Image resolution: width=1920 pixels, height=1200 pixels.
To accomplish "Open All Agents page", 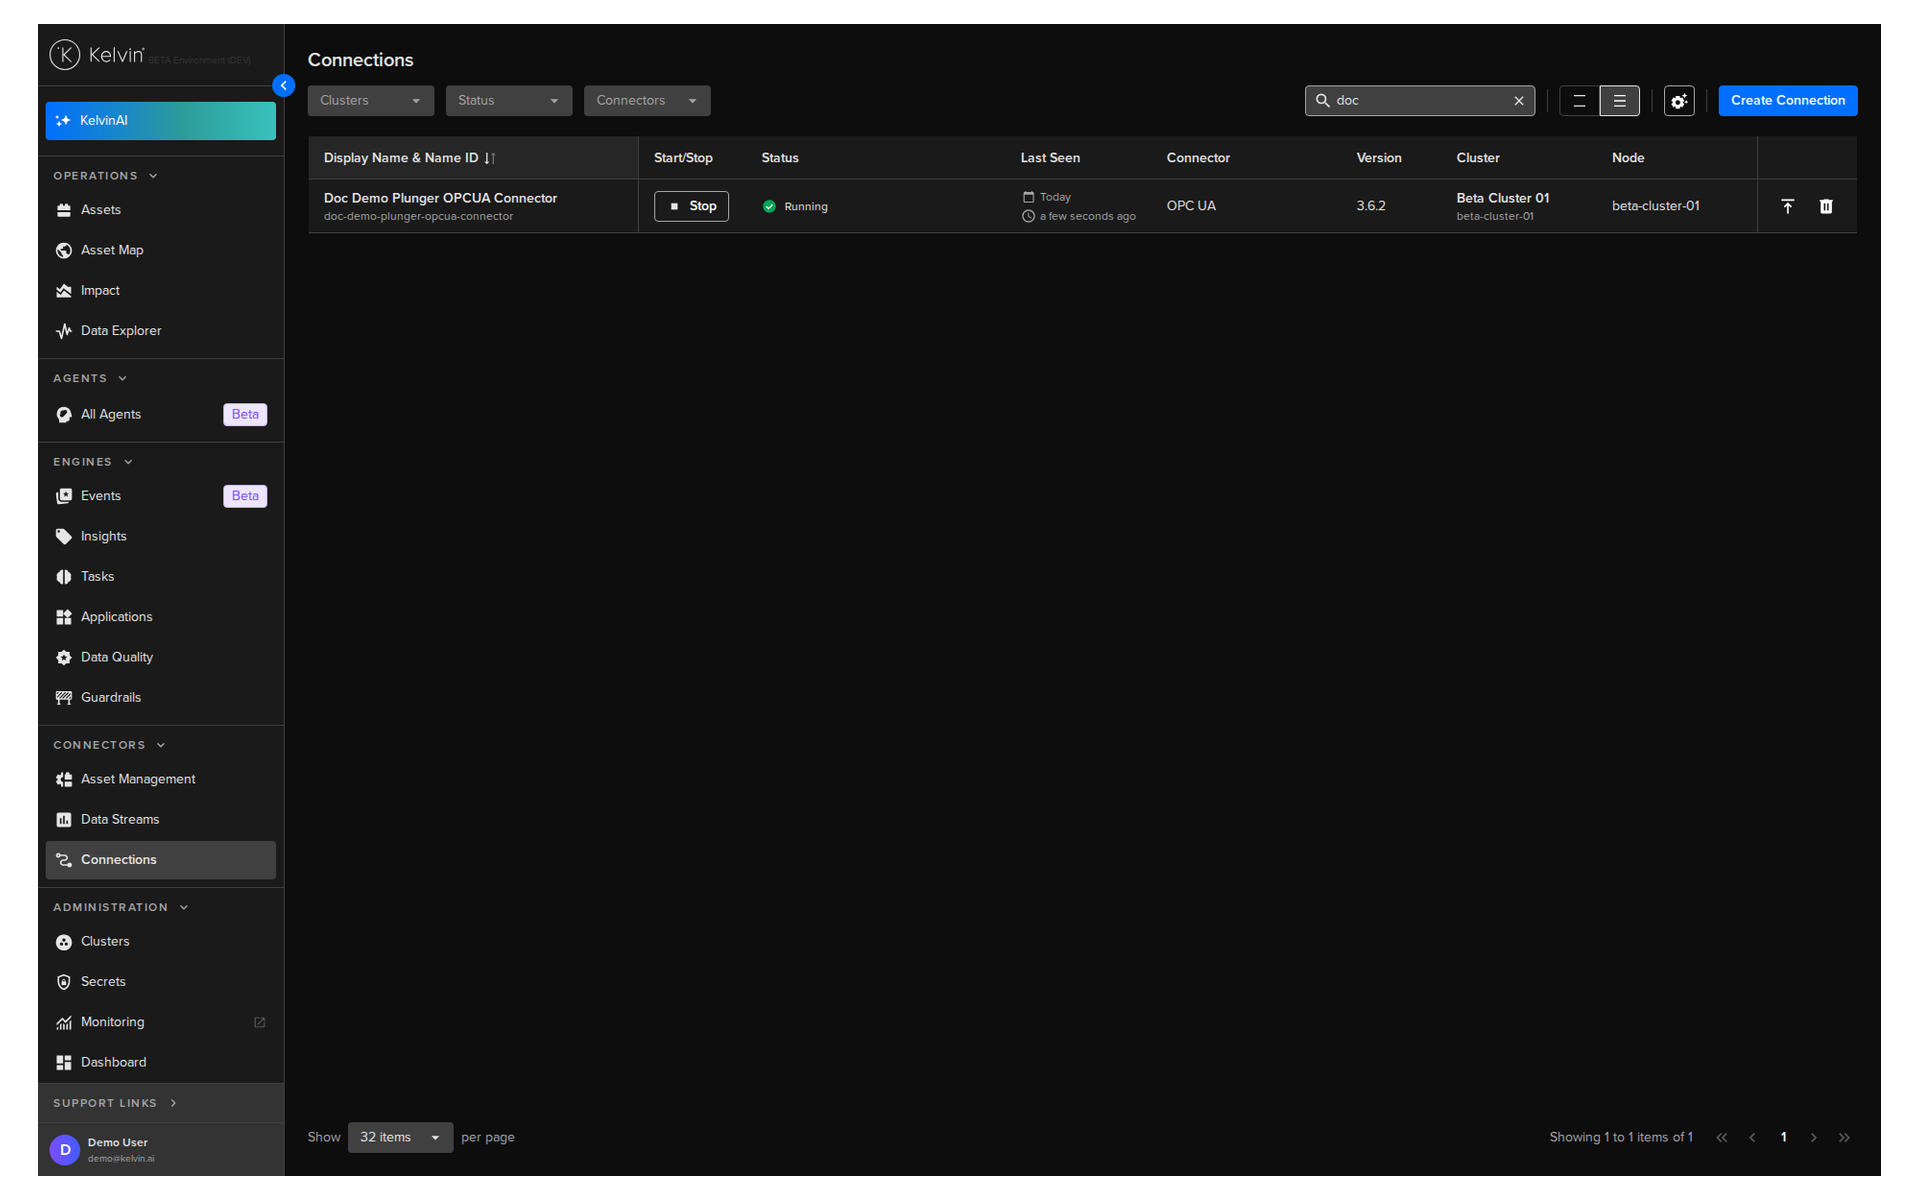I will [160, 414].
